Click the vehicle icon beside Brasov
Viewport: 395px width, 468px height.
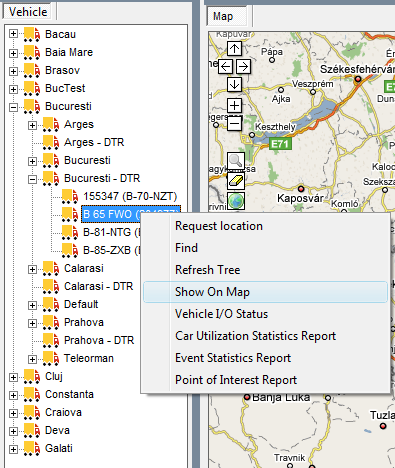32,70
